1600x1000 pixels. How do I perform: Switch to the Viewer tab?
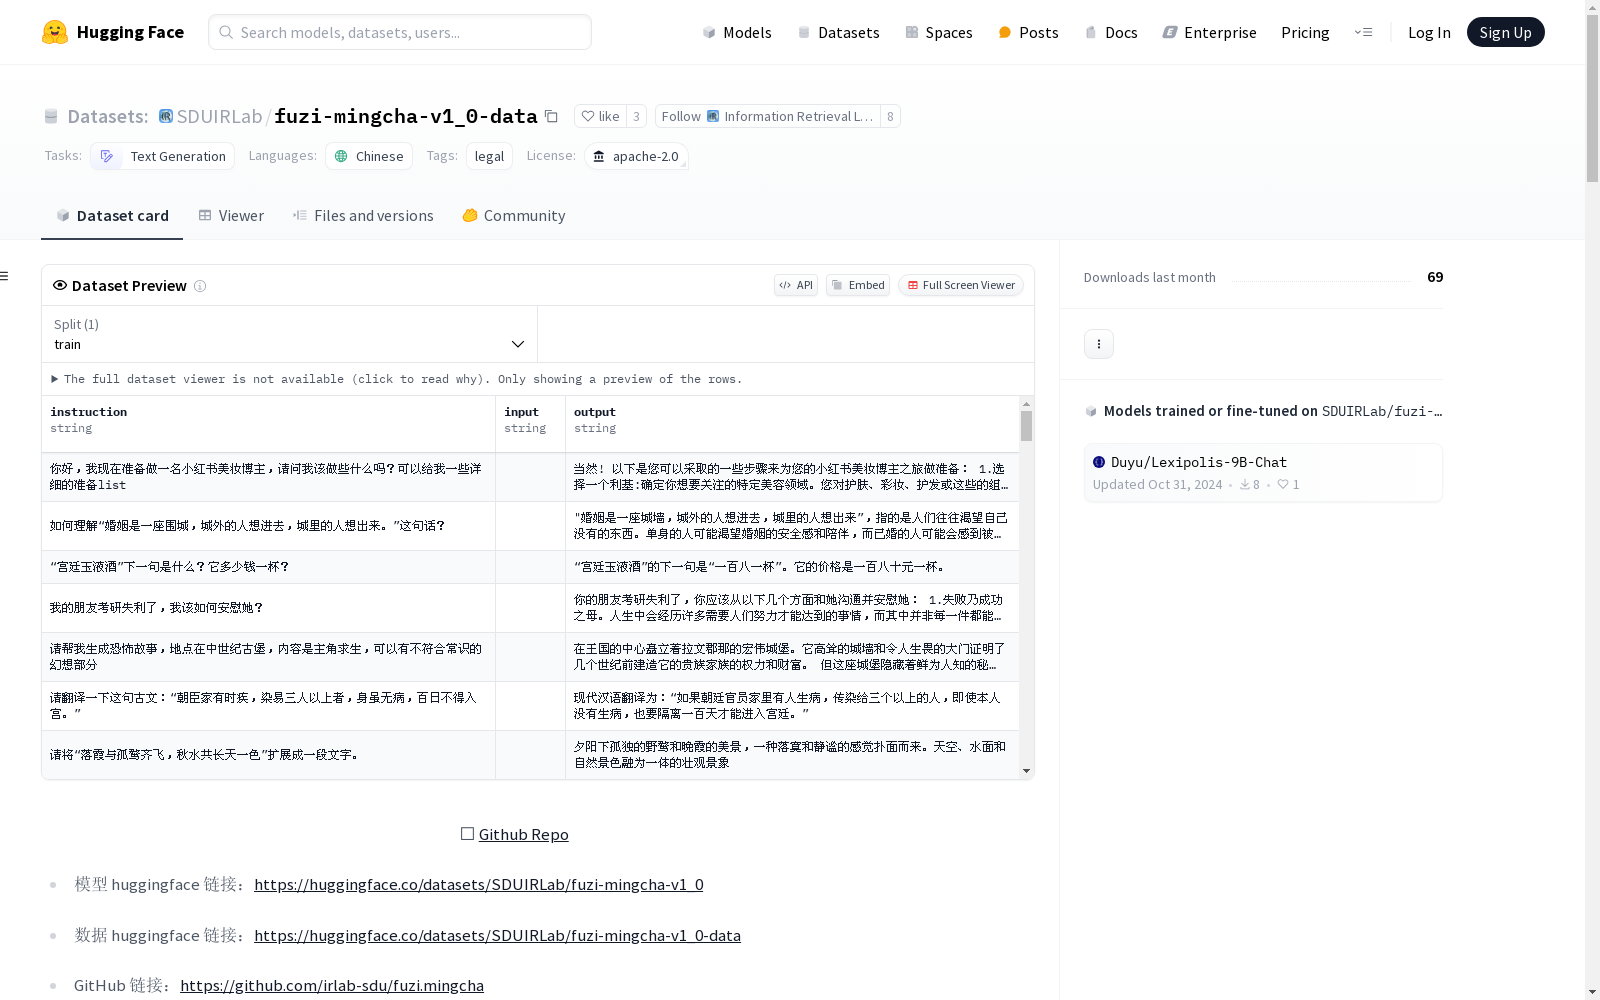point(231,216)
